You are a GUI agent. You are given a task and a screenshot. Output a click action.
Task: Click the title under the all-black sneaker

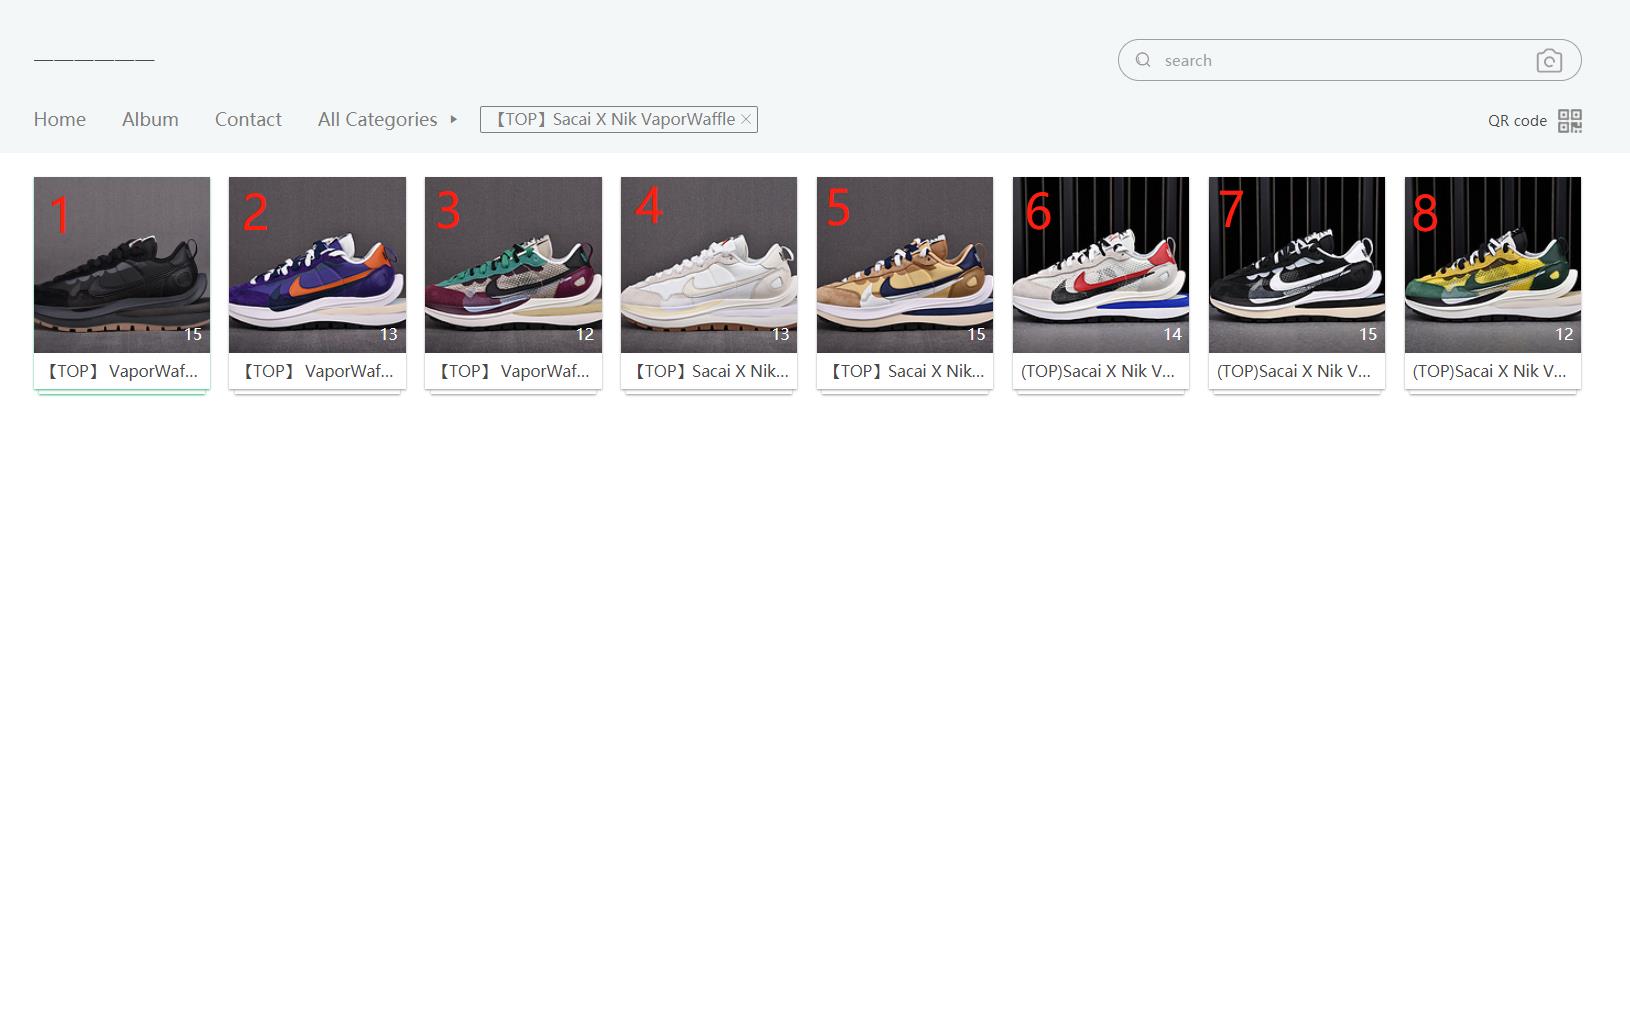click(122, 371)
